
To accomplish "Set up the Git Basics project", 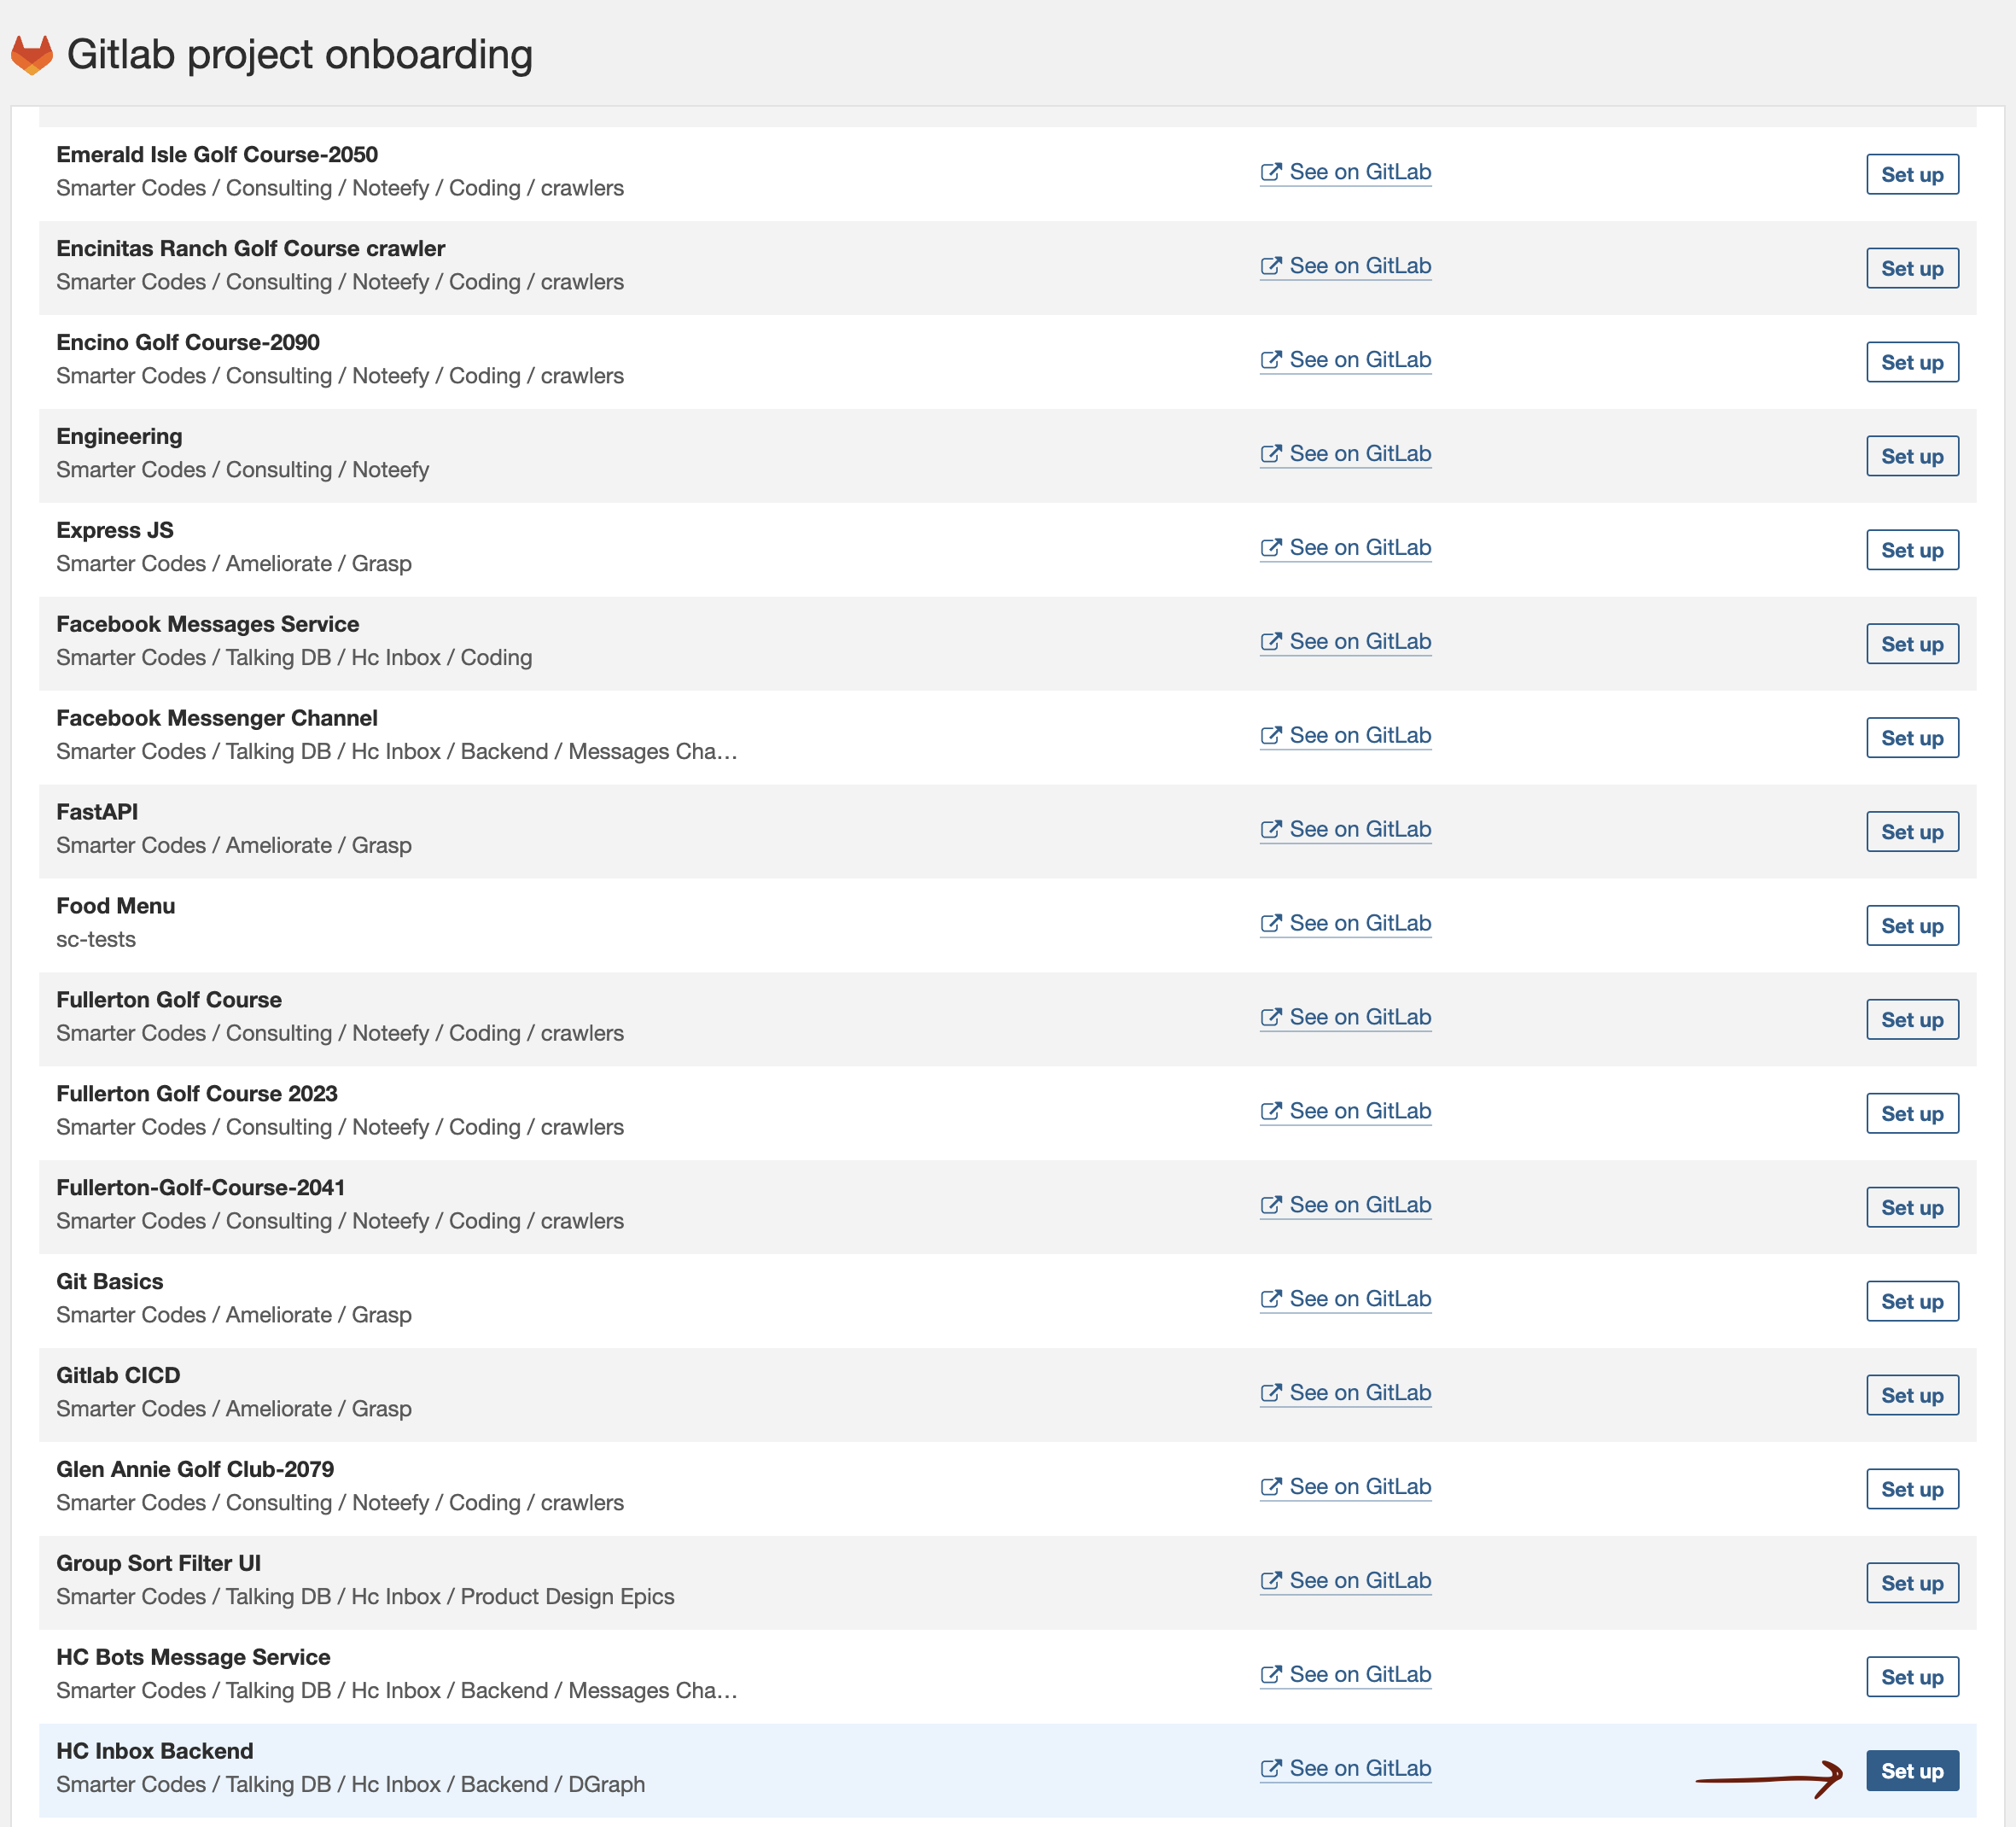I will coord(1911,1302).
